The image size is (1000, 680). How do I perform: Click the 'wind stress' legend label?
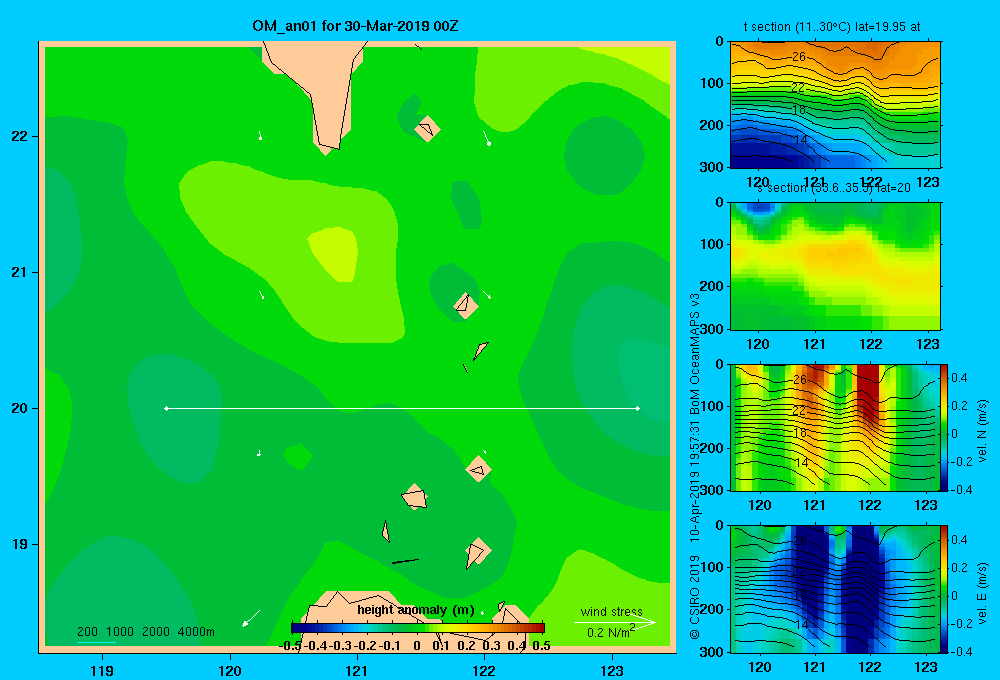[x=611, y=611]
